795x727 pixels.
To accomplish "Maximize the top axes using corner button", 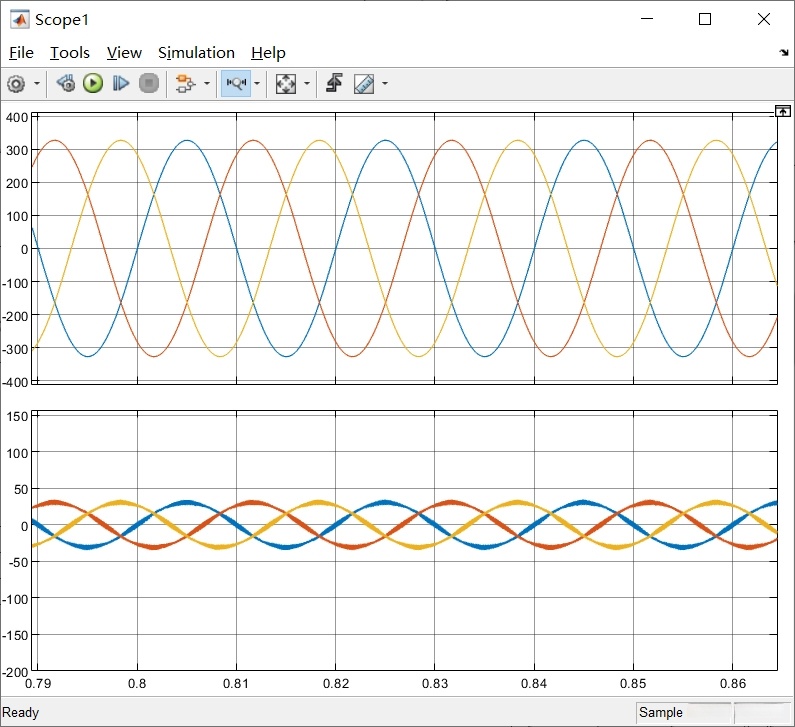I will [x=783, y=111].
